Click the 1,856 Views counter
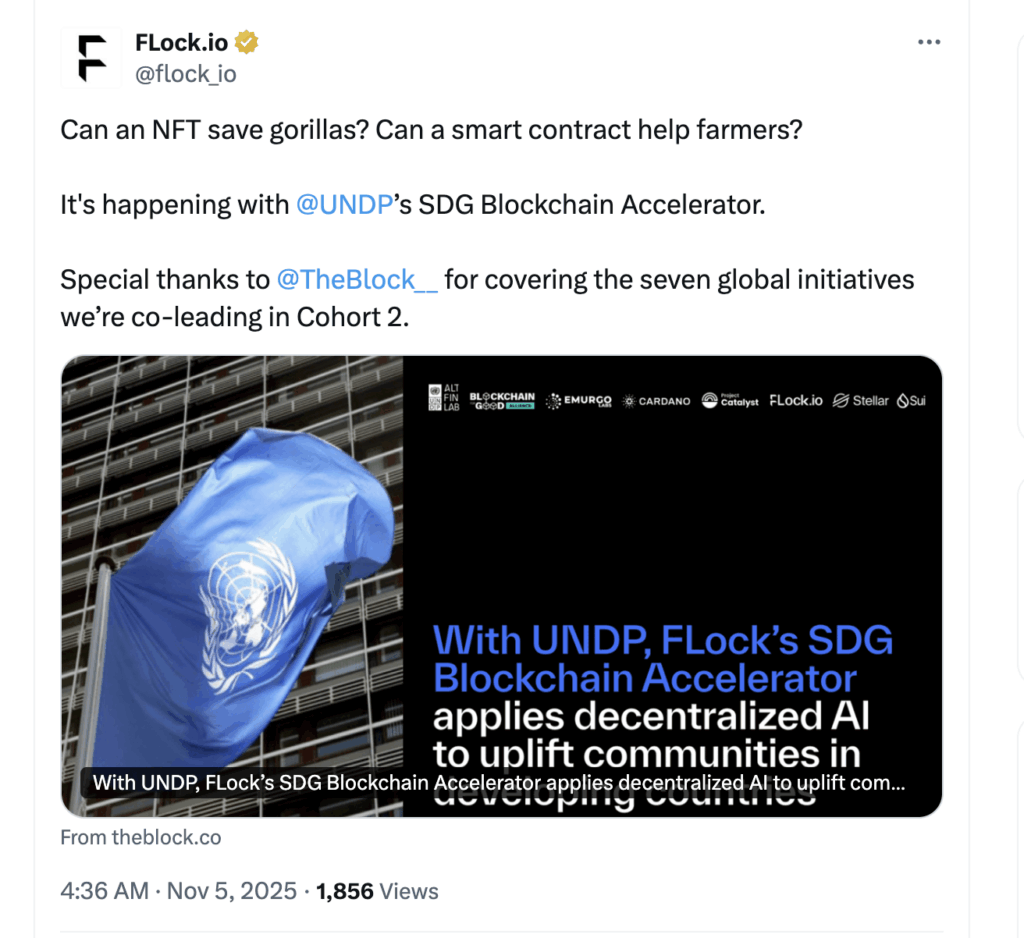Viewport: 1024px width, 938px height. click(345, 891)
